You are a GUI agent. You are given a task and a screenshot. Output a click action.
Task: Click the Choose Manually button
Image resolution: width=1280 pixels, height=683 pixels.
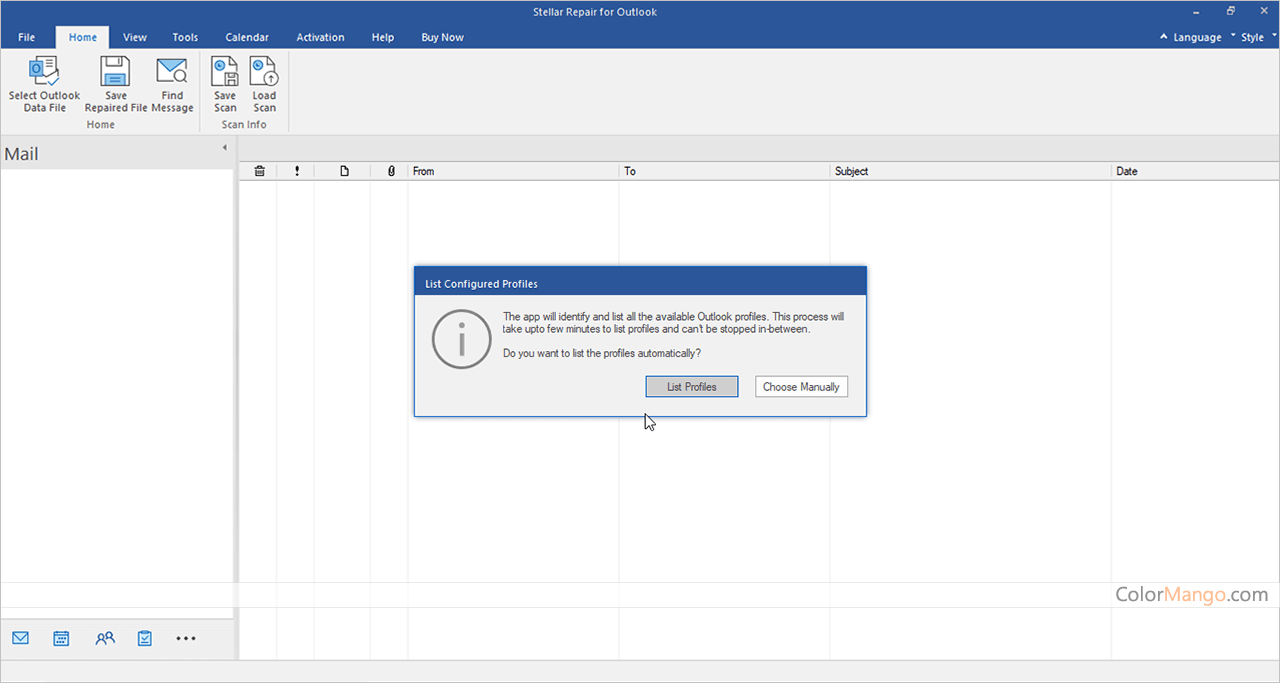[x=801, y=387]
